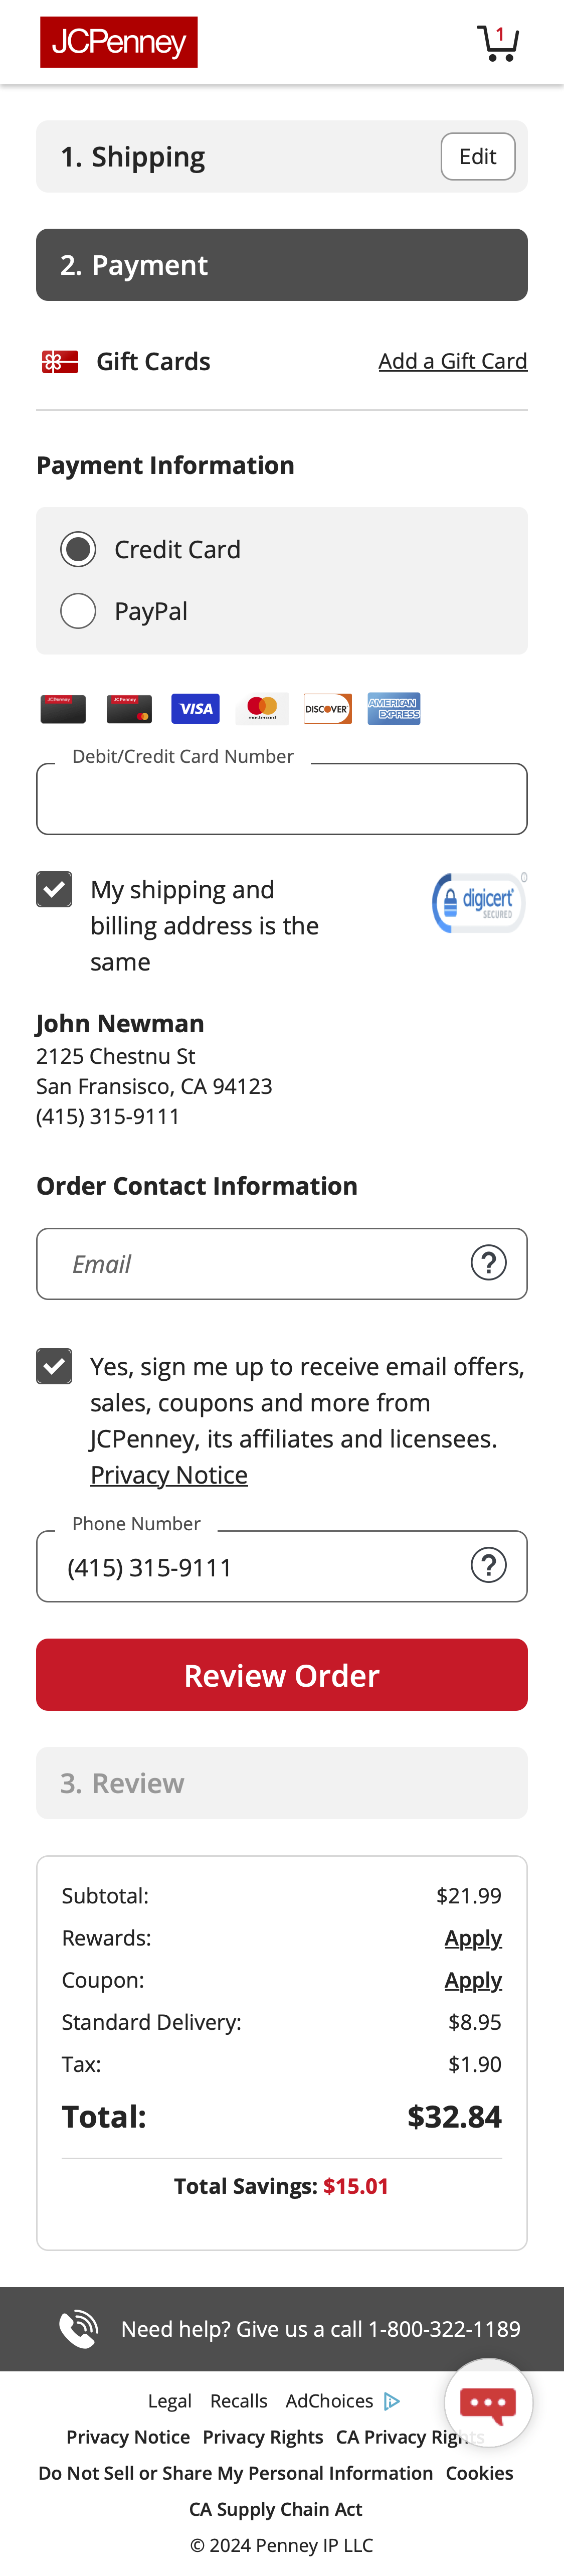Open the chat support bubble
The height and width of the screenshot is (2576, 564).
tap(489, 2403)
